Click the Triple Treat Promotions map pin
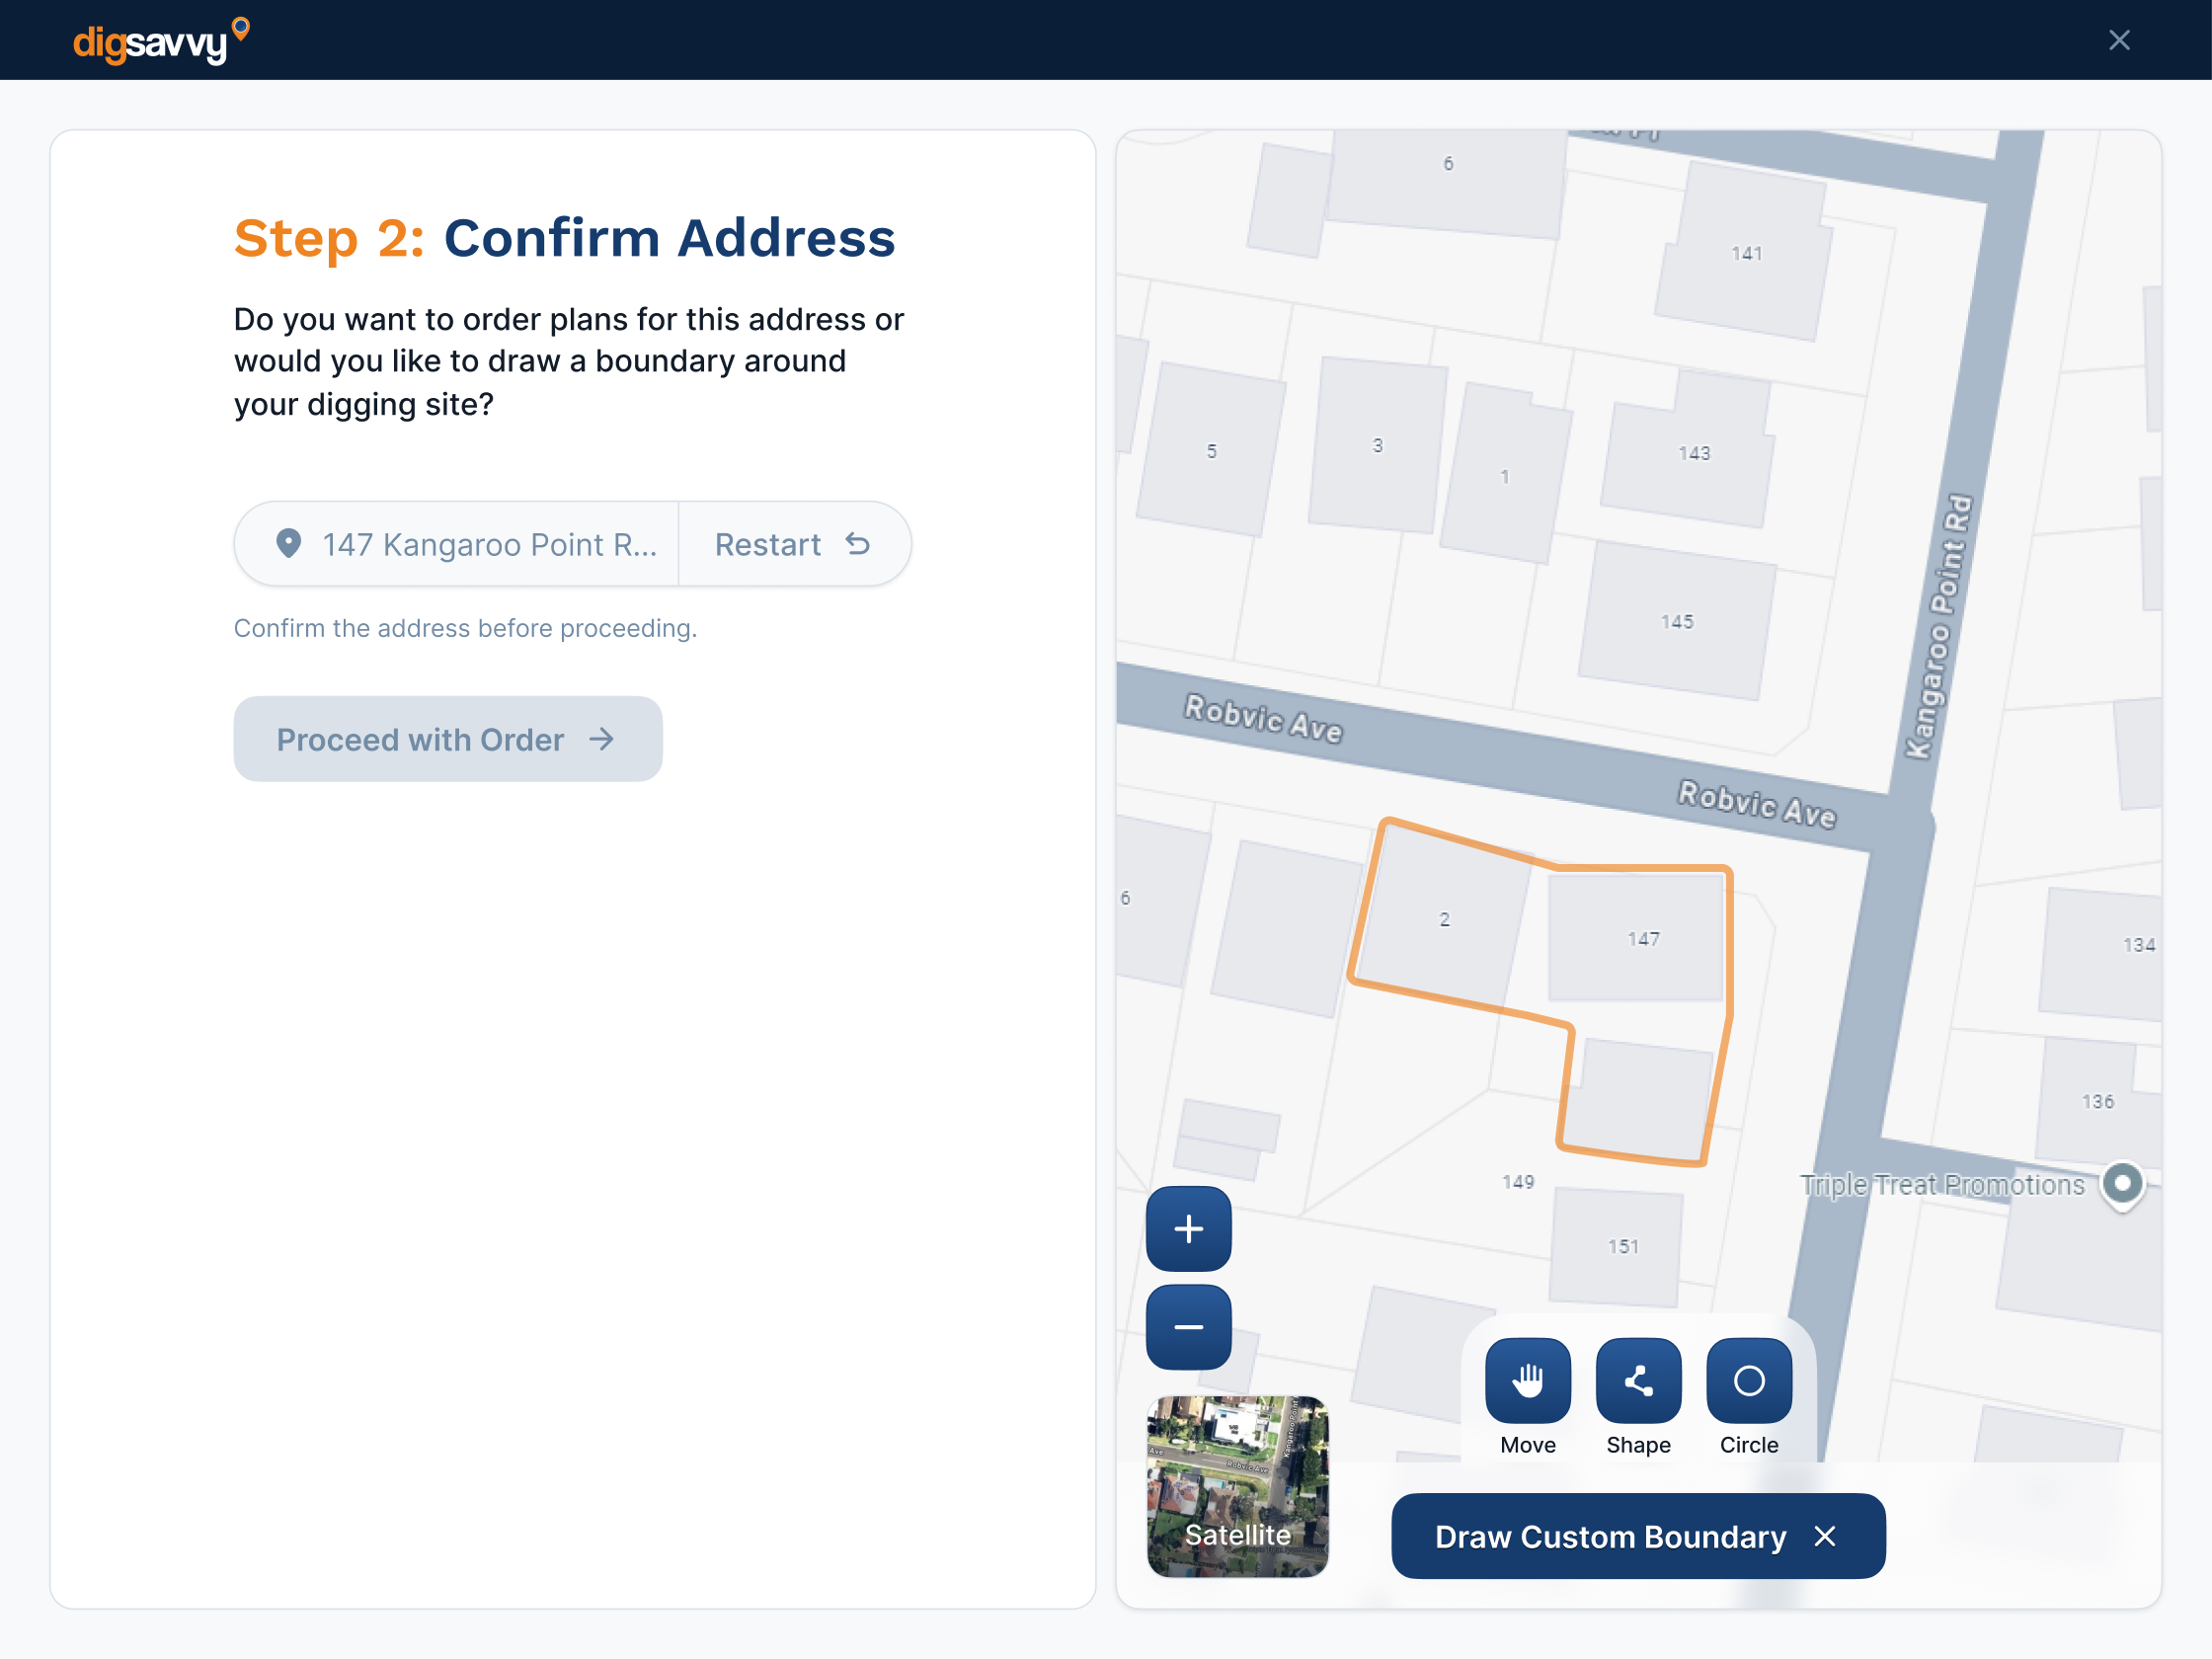The width and height of the screenshot is (2212, 1659). 2121,1183
